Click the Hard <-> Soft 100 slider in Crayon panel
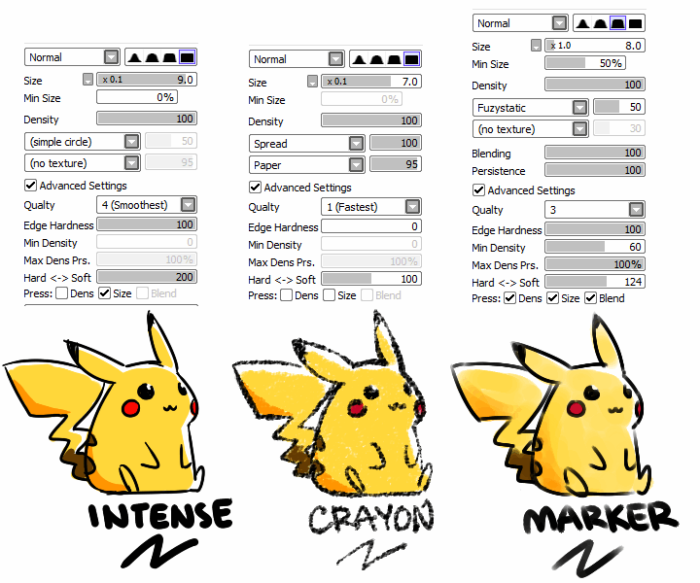700x583 pixels. coord(371,279)
